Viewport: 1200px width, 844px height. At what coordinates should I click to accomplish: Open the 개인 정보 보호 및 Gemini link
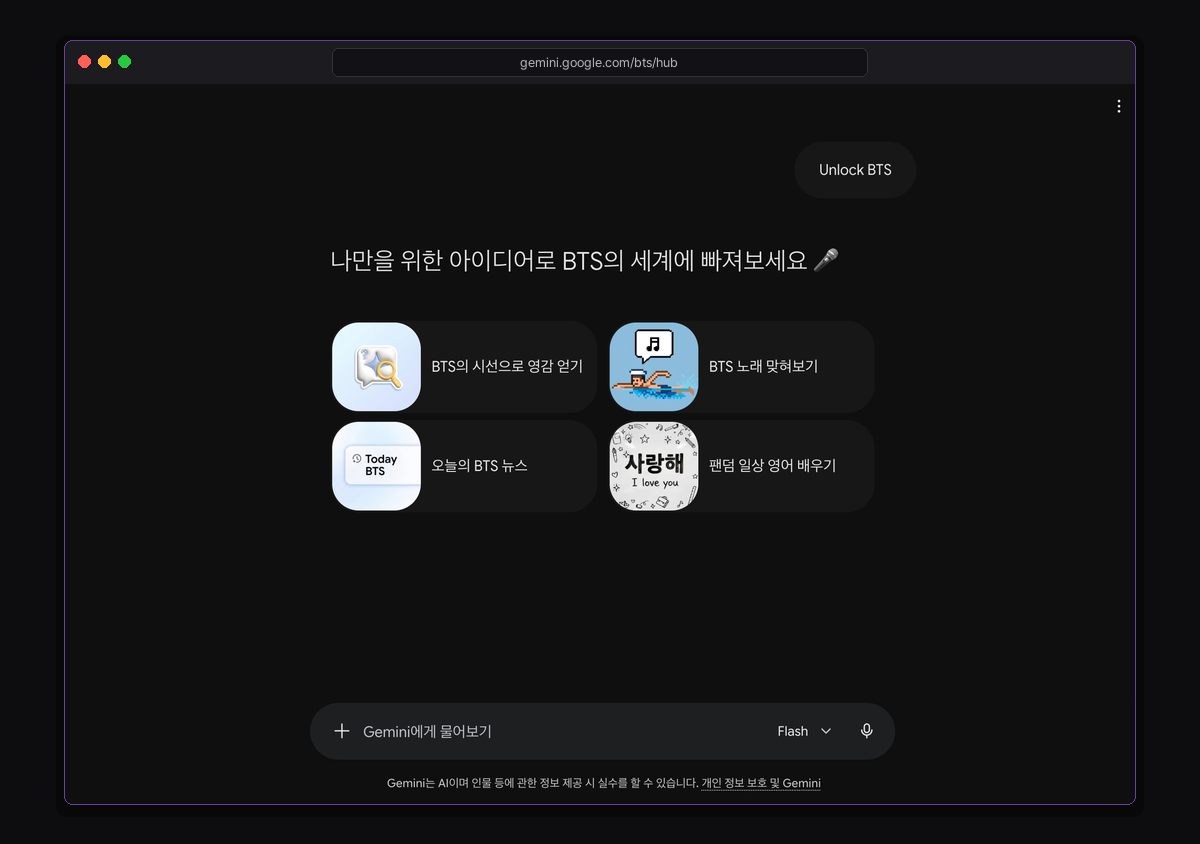tap(761, 783)
